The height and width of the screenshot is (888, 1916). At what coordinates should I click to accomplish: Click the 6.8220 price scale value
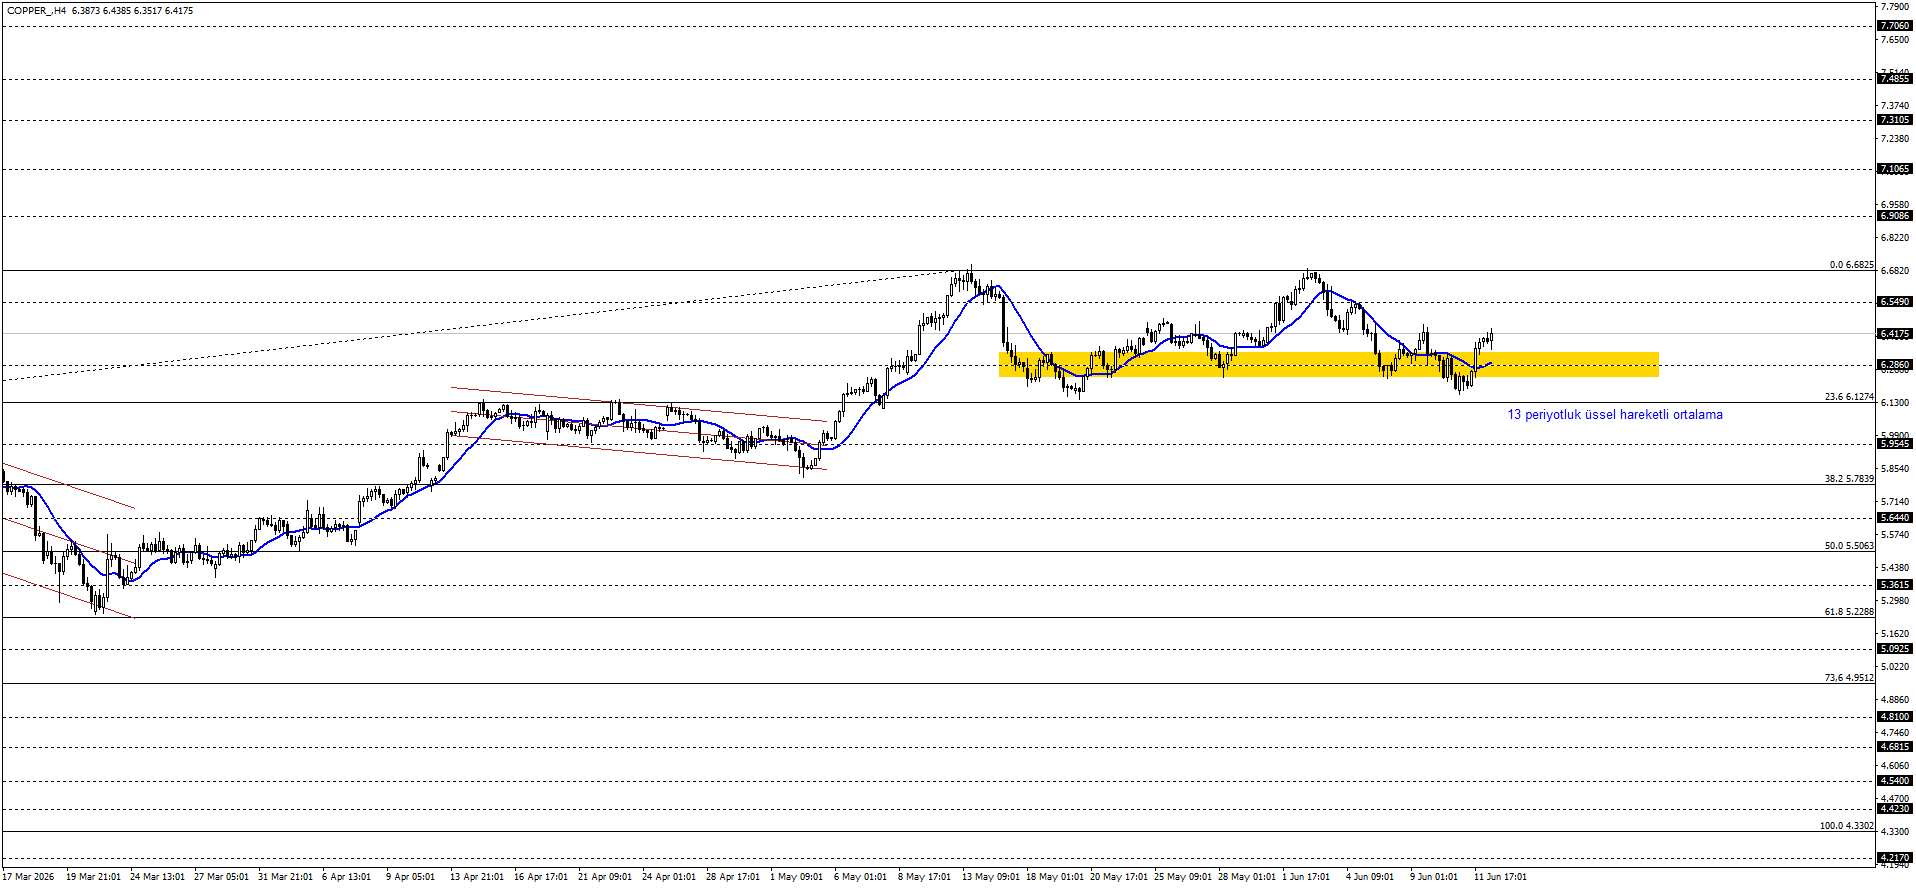coord(1895,238)
